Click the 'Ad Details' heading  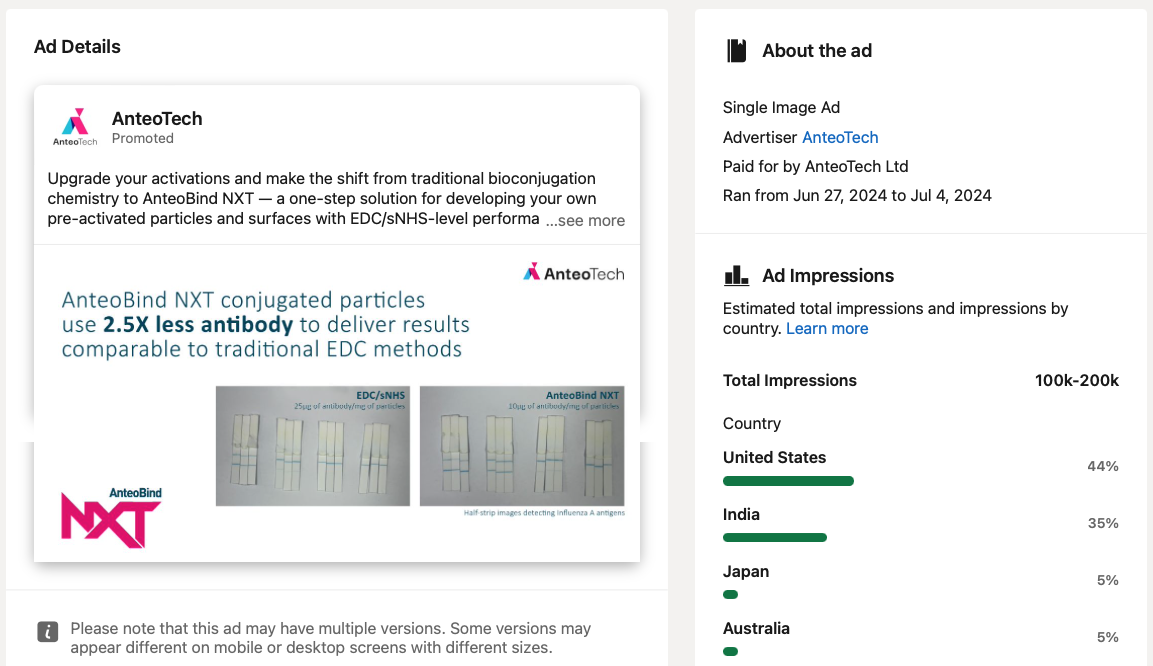click(x=77, y=46)
